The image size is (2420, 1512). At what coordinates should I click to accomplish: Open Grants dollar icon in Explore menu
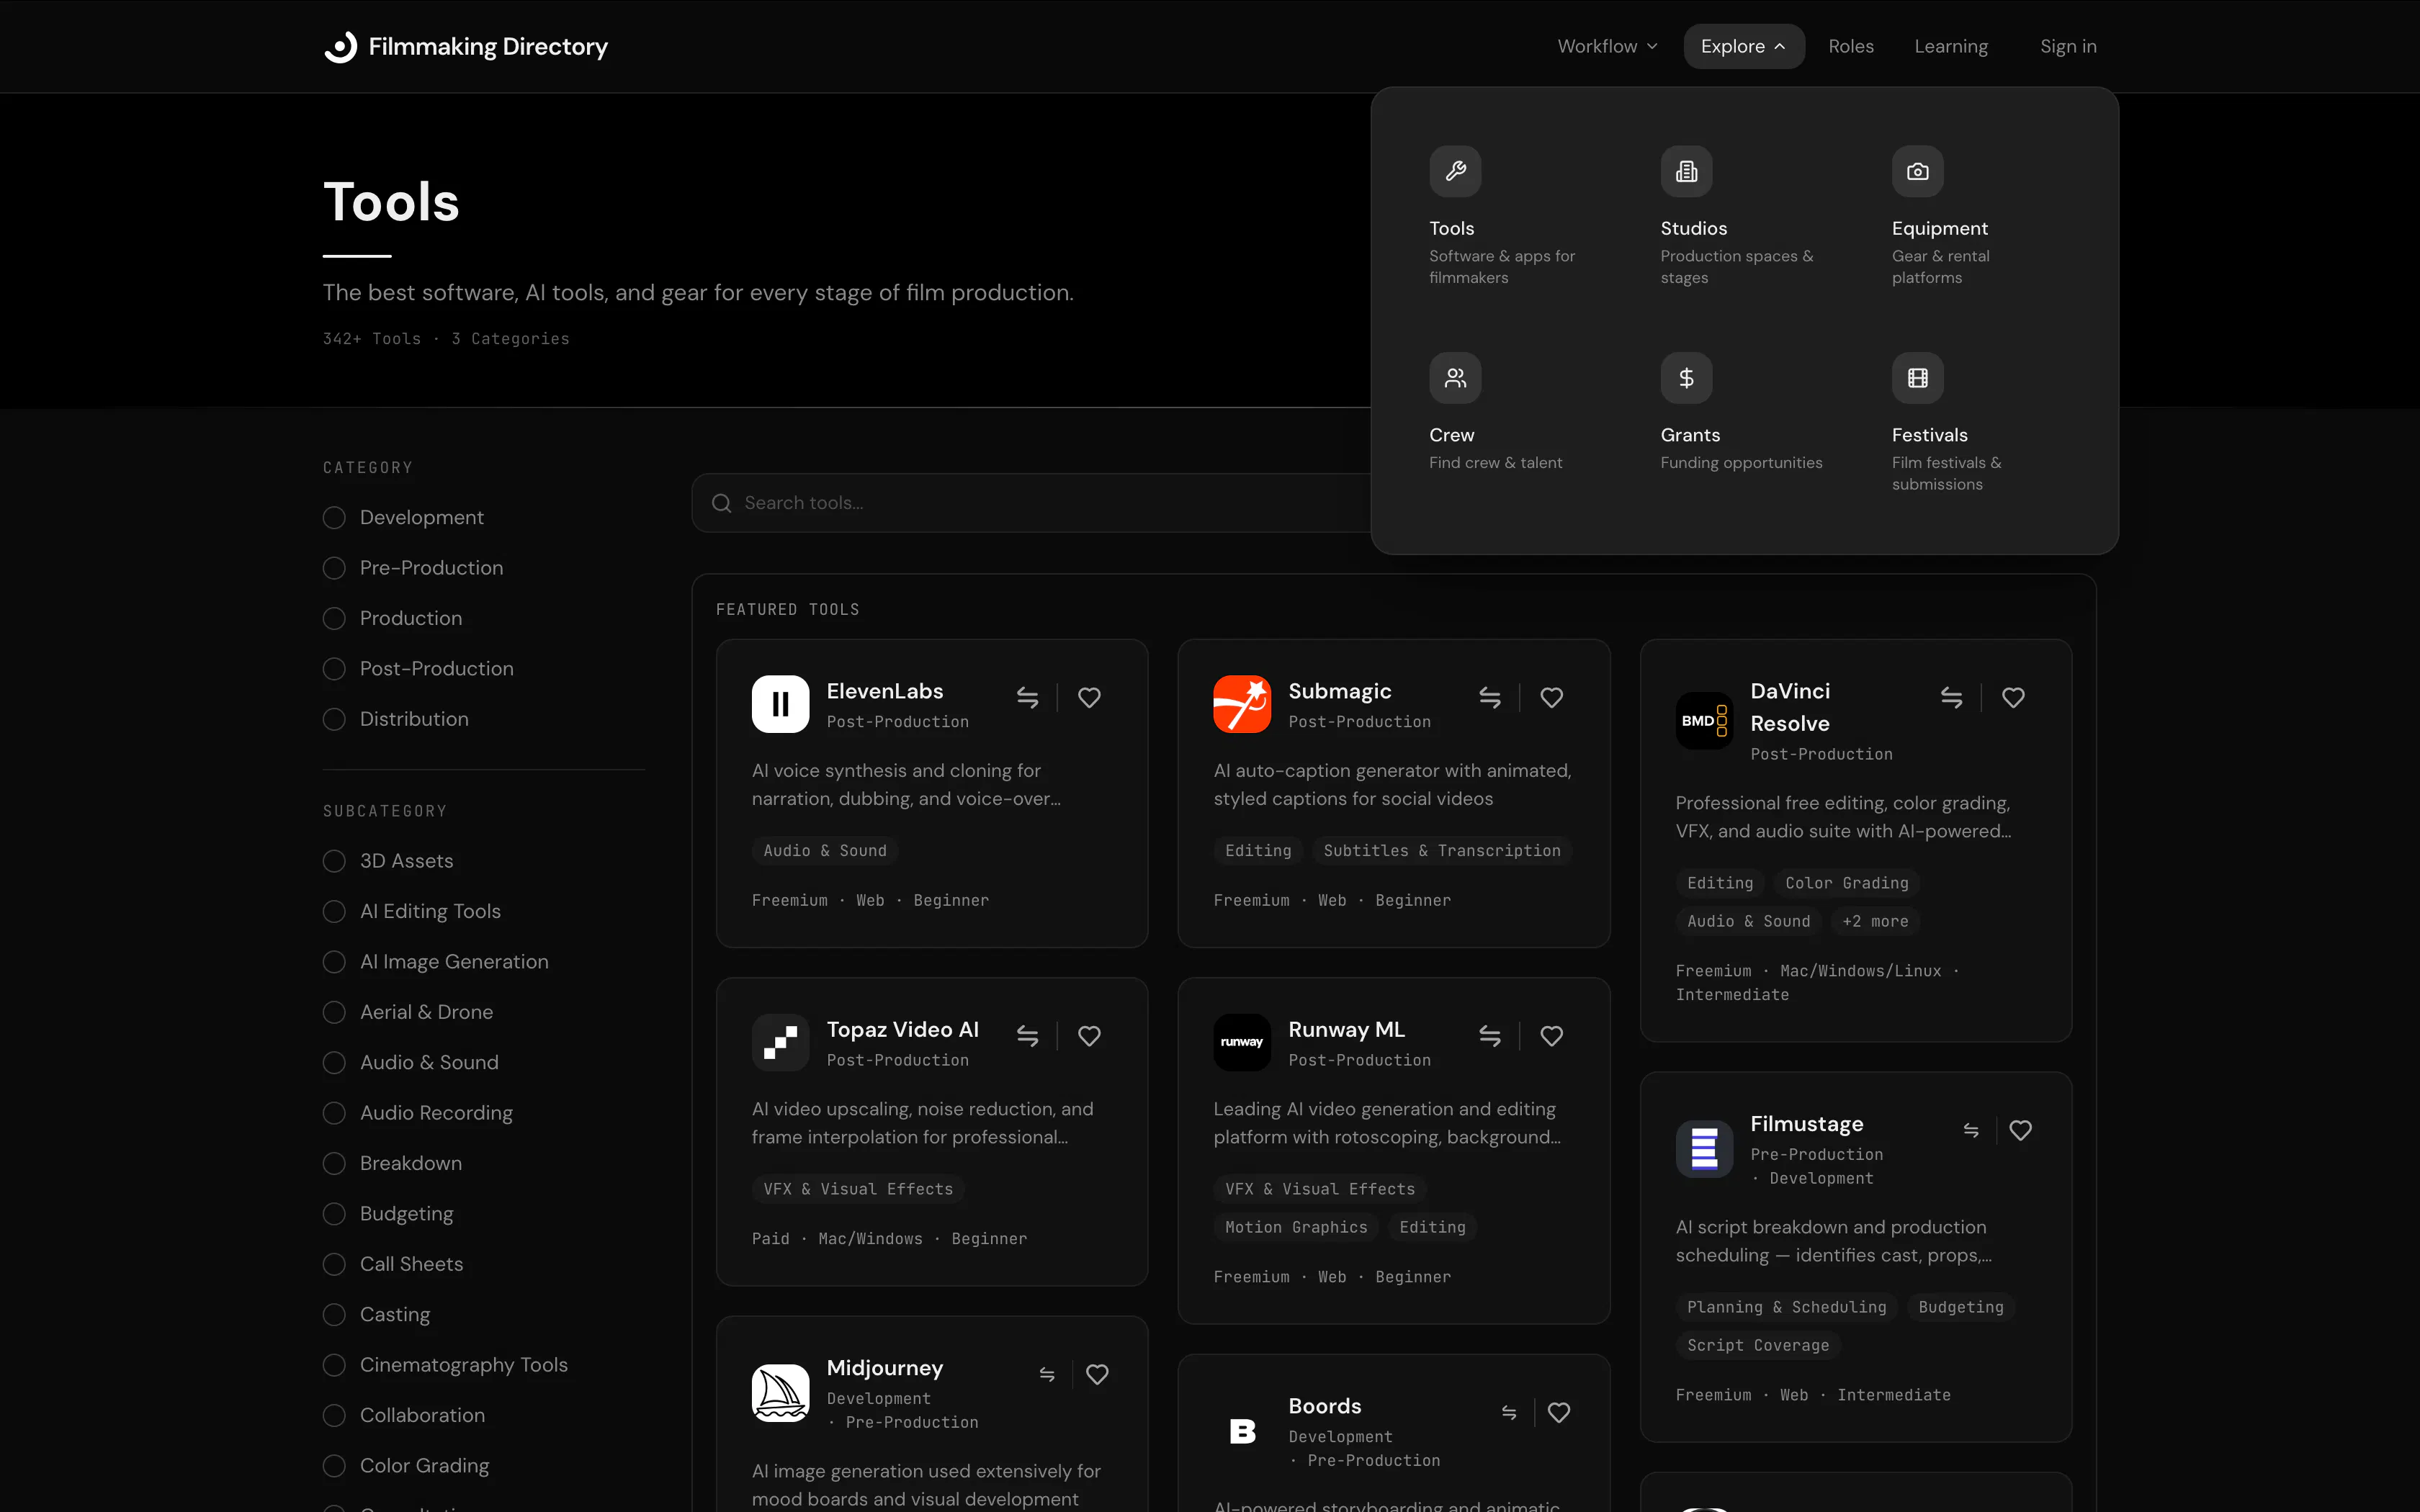[x=1686, y=378]
